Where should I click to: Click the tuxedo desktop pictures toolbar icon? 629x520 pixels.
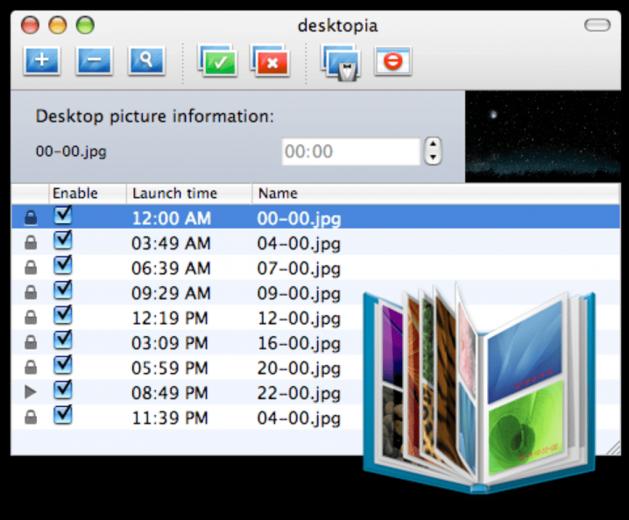point(341,62)
